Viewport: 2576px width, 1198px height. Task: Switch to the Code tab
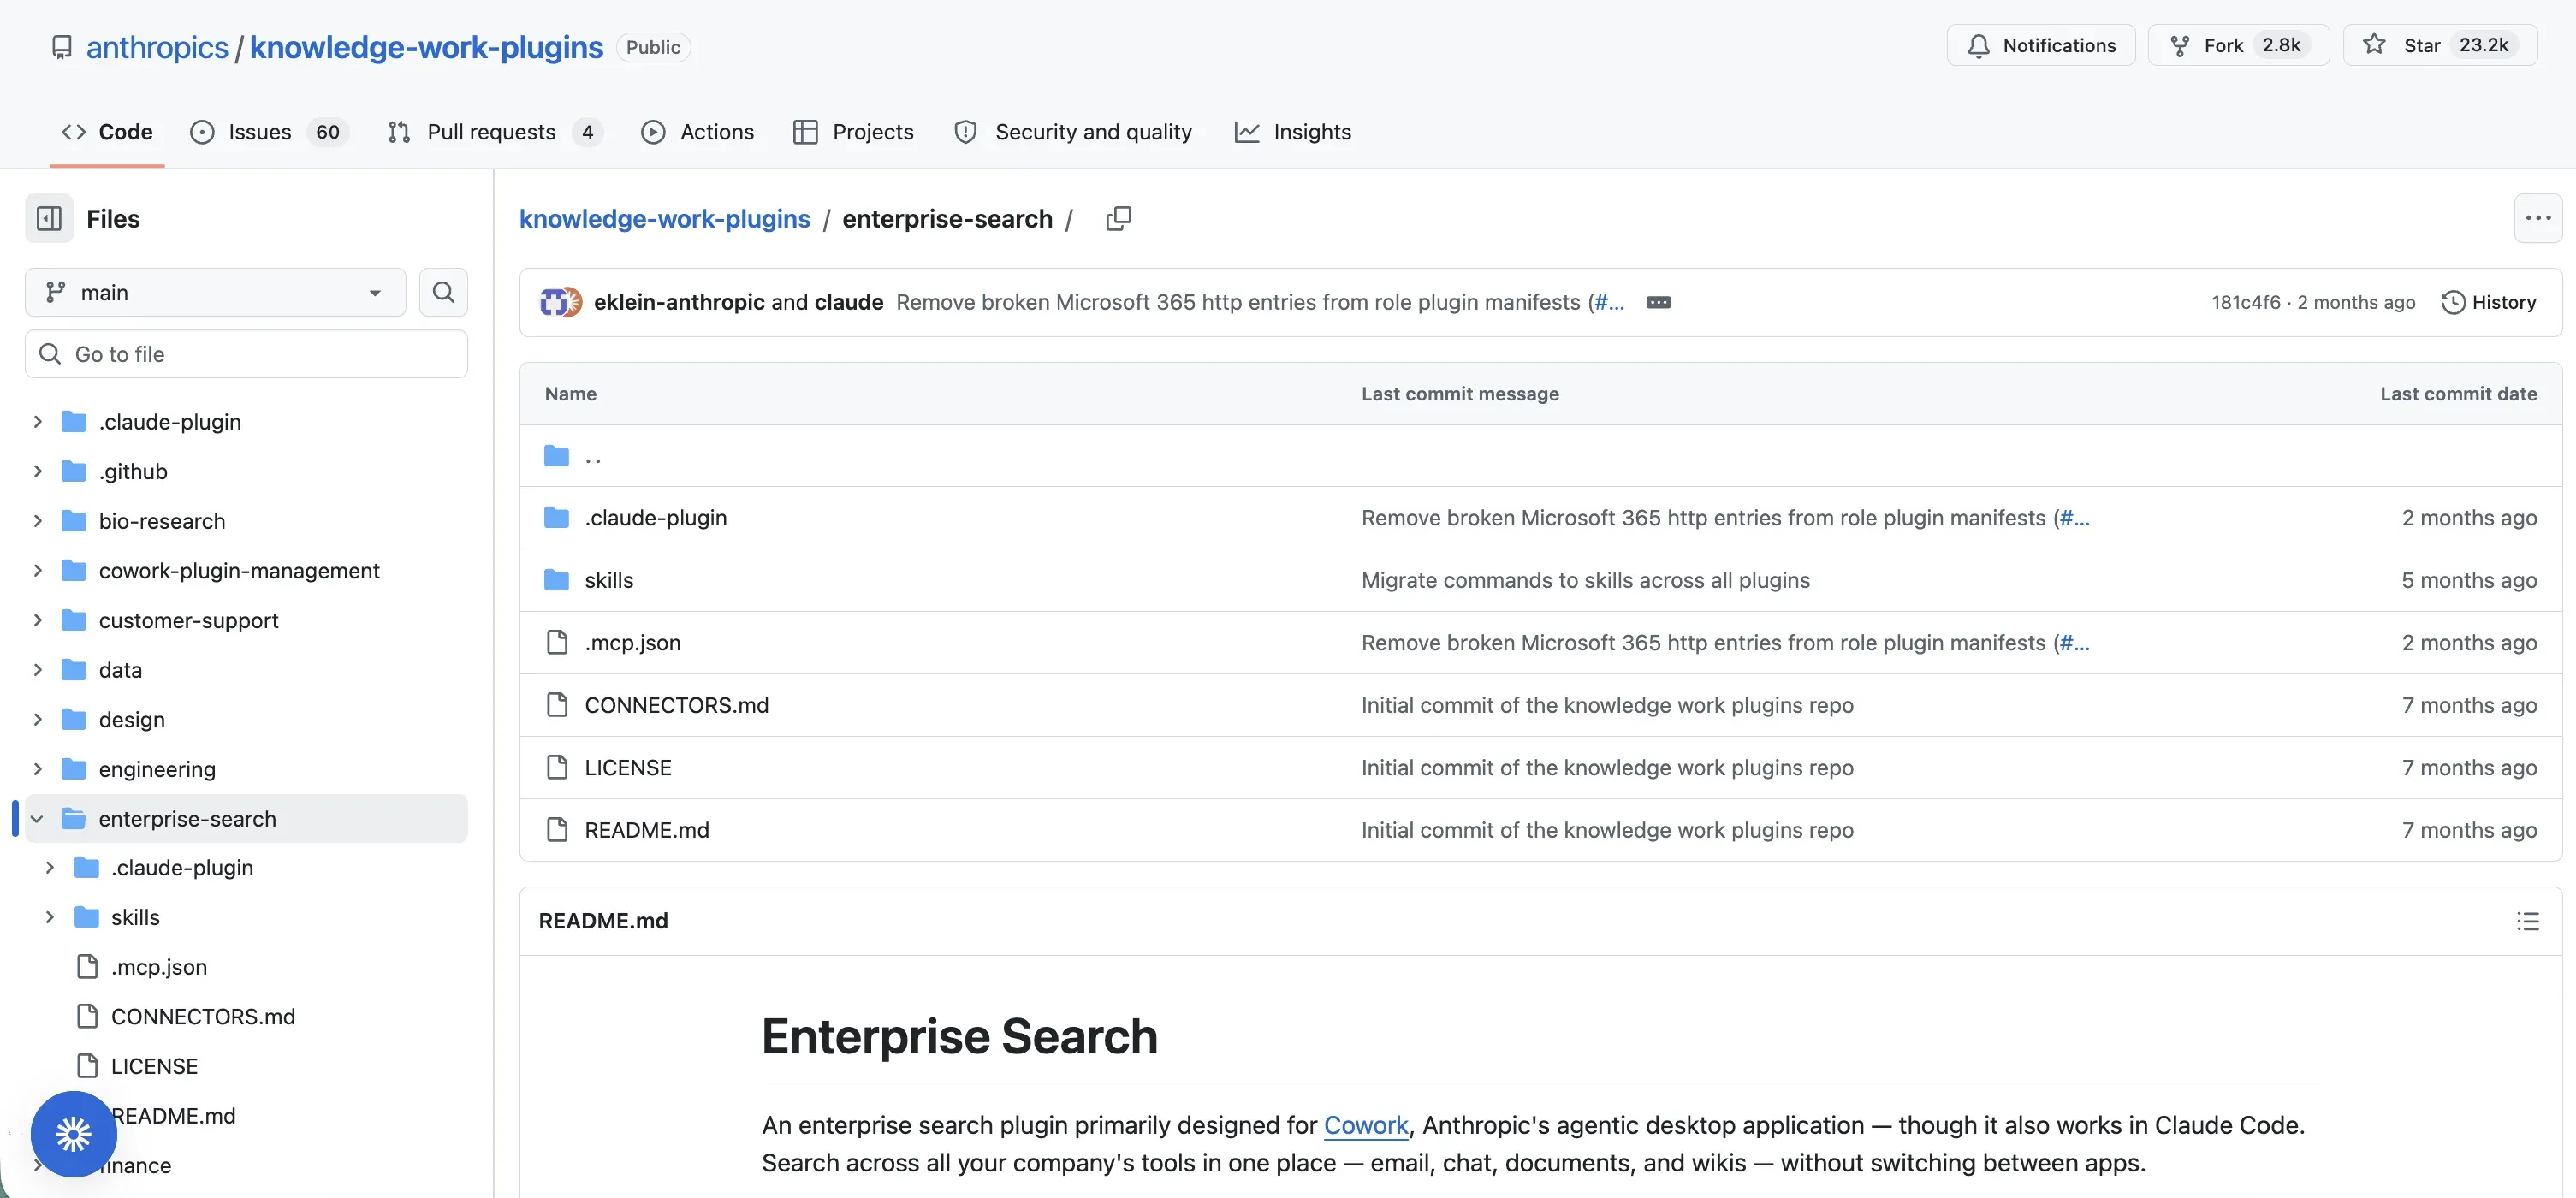point(107,132)
